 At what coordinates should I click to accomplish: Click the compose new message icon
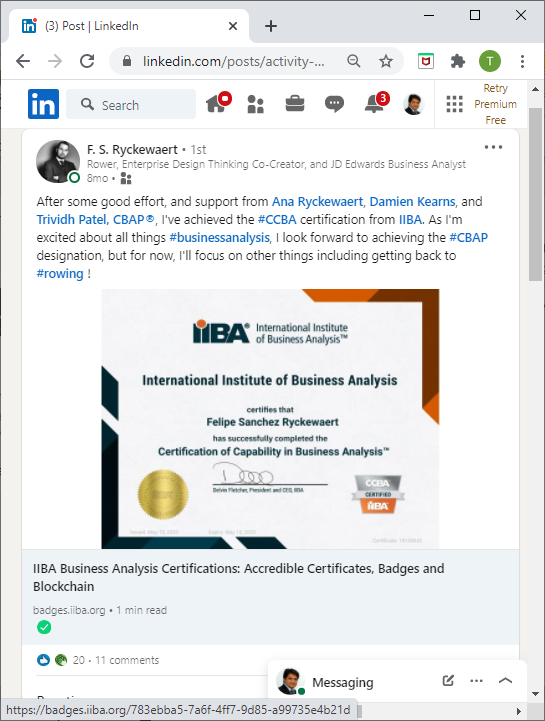[x=448, y=681]
